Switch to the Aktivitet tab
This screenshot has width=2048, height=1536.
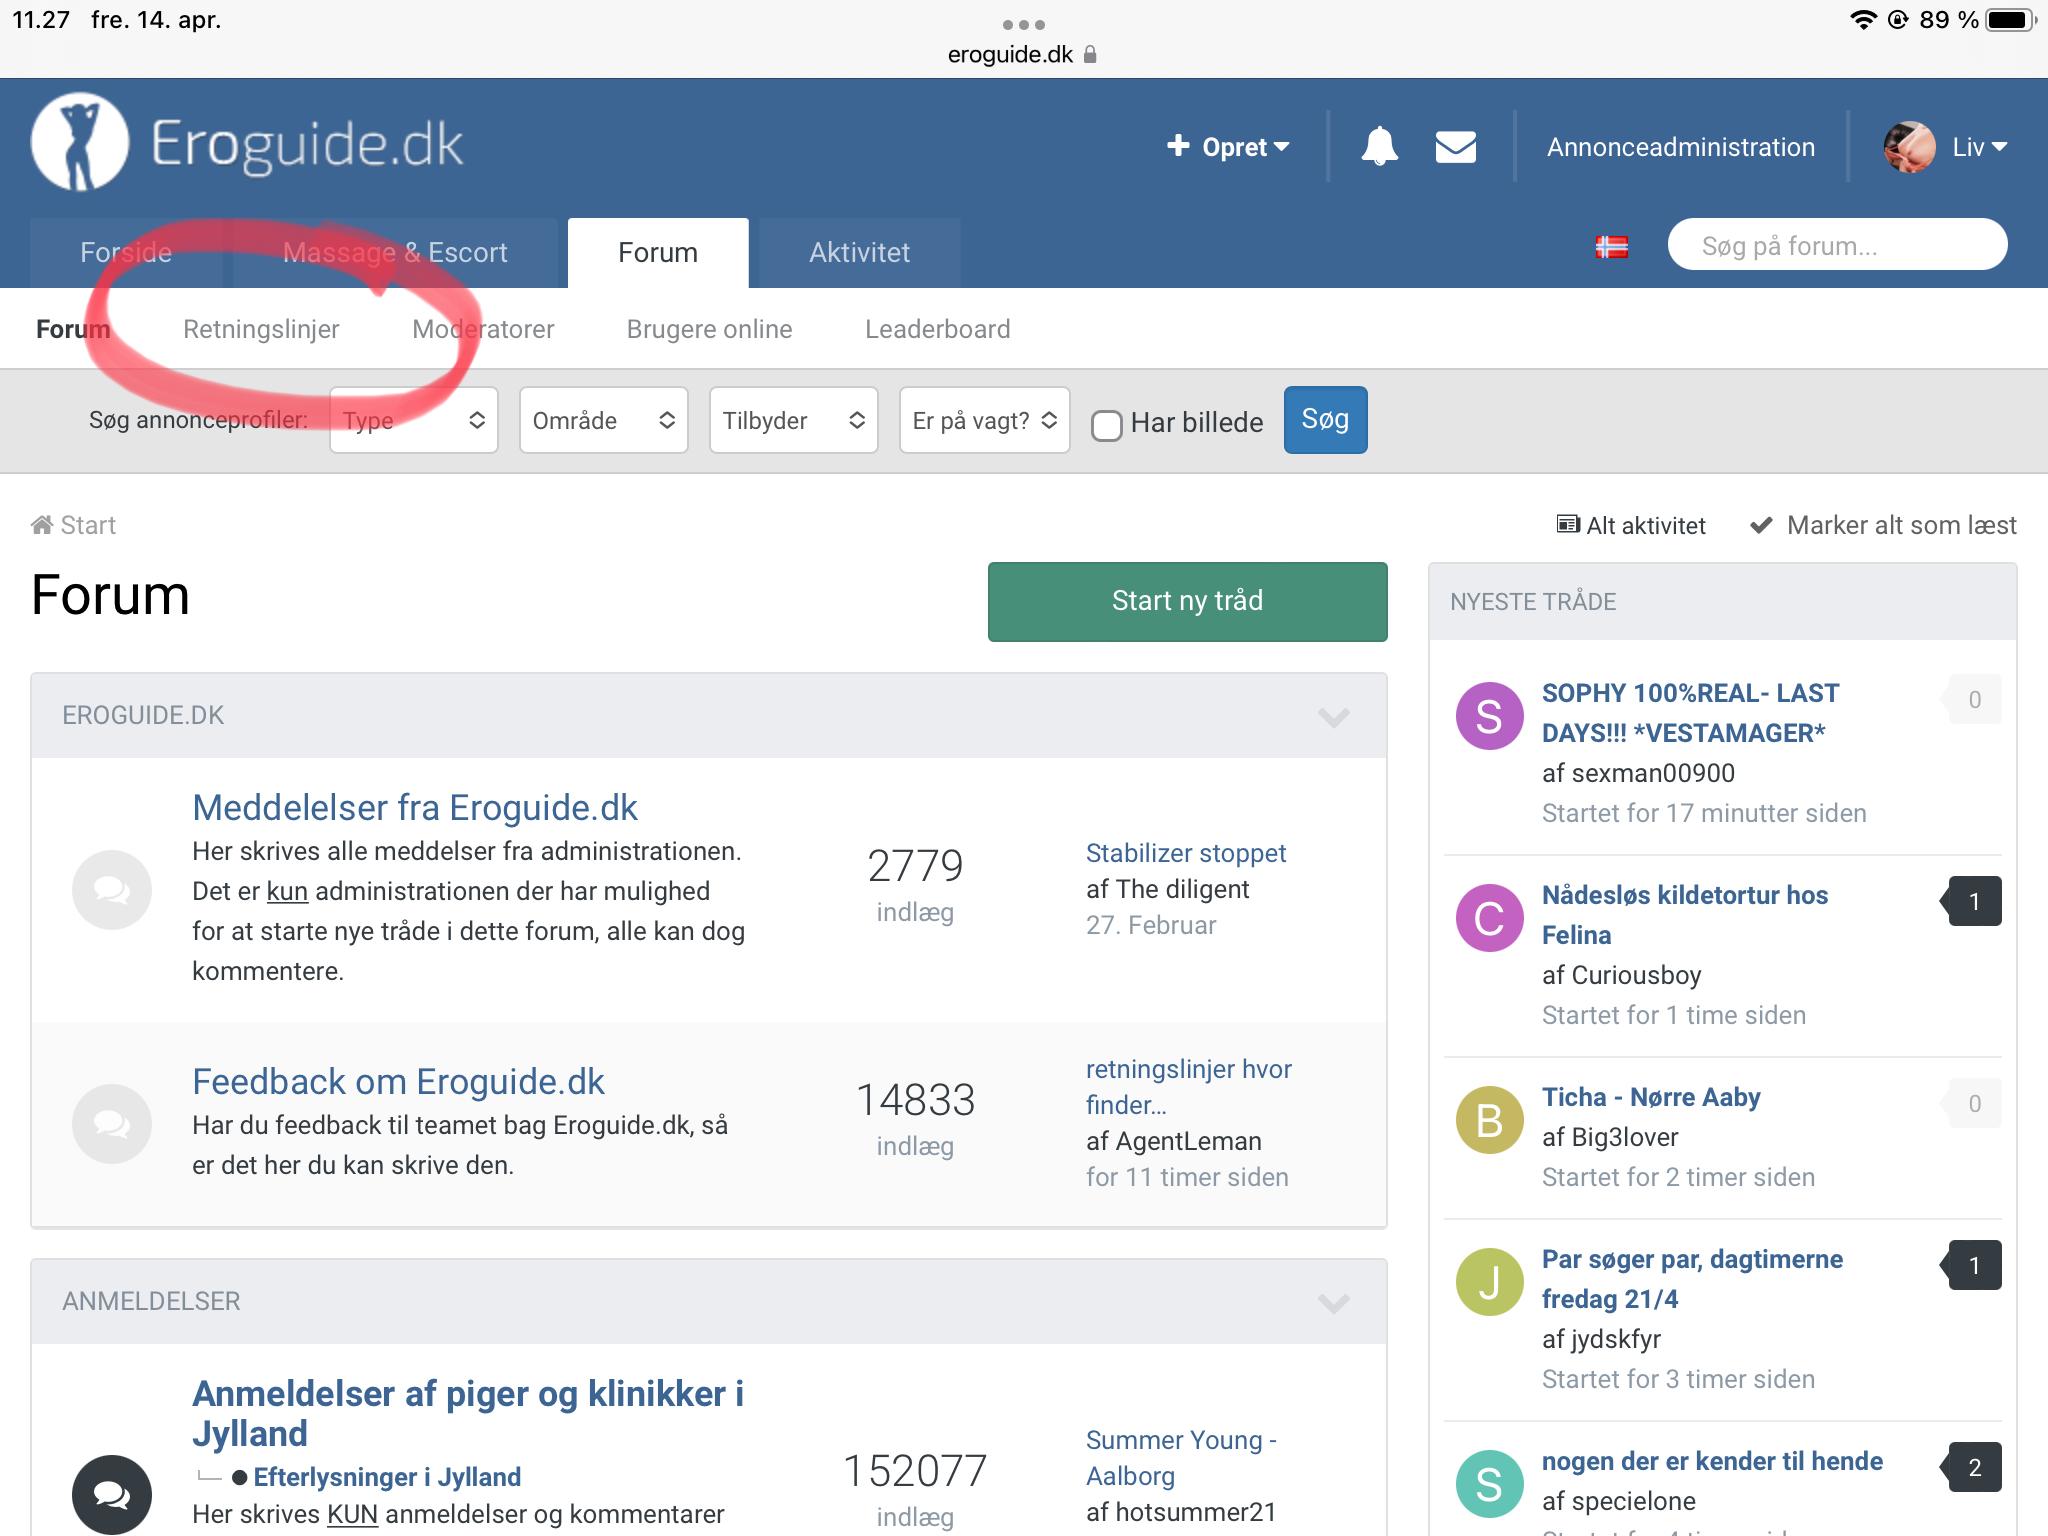click(859, 252)
